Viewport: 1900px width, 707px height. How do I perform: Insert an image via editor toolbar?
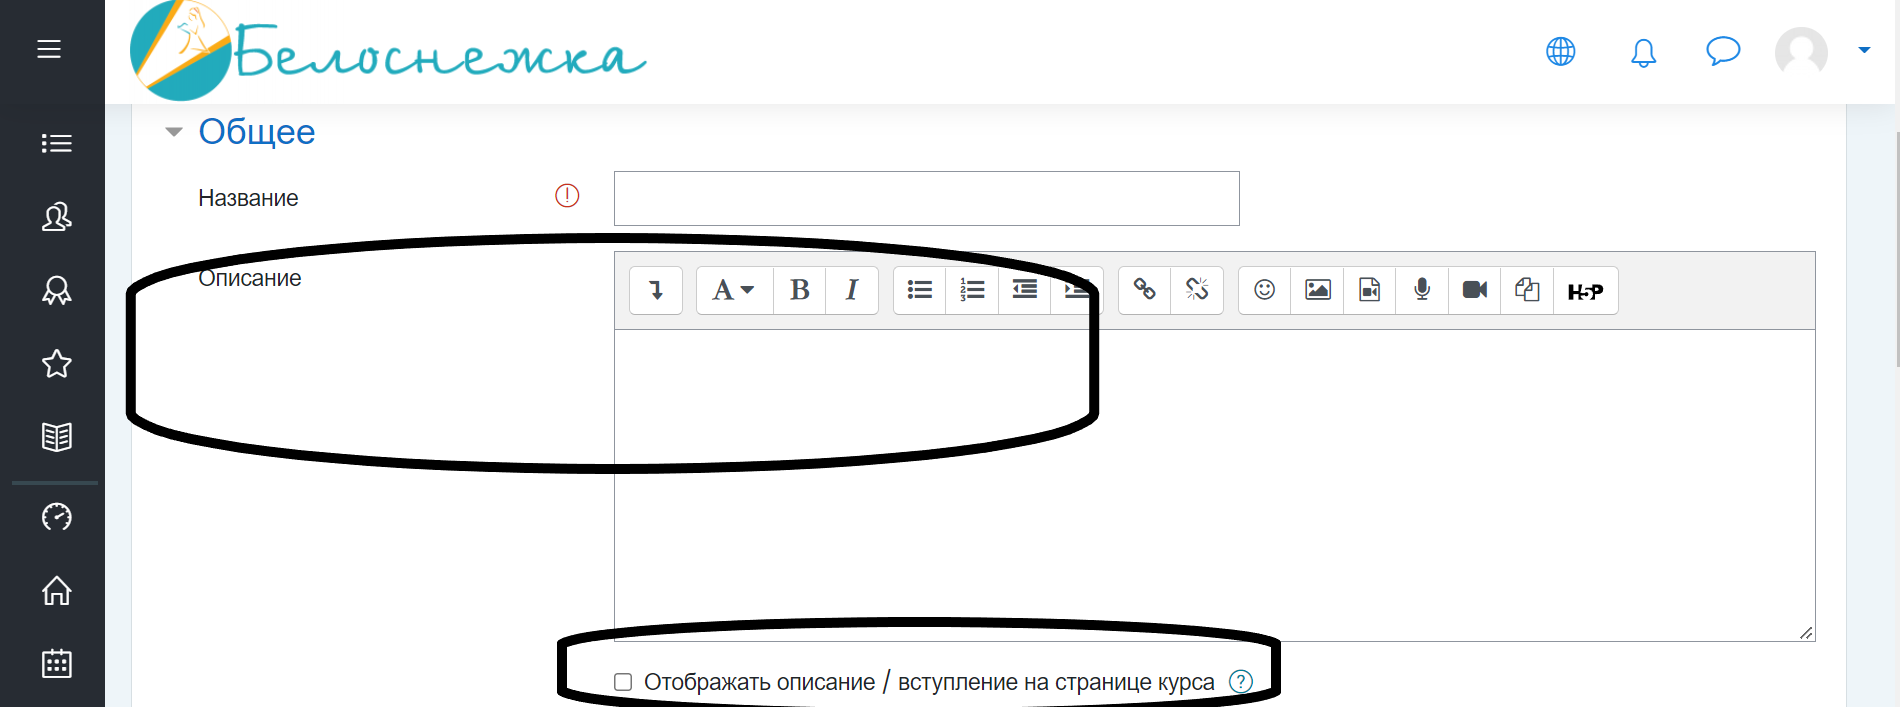[1317, 290]
